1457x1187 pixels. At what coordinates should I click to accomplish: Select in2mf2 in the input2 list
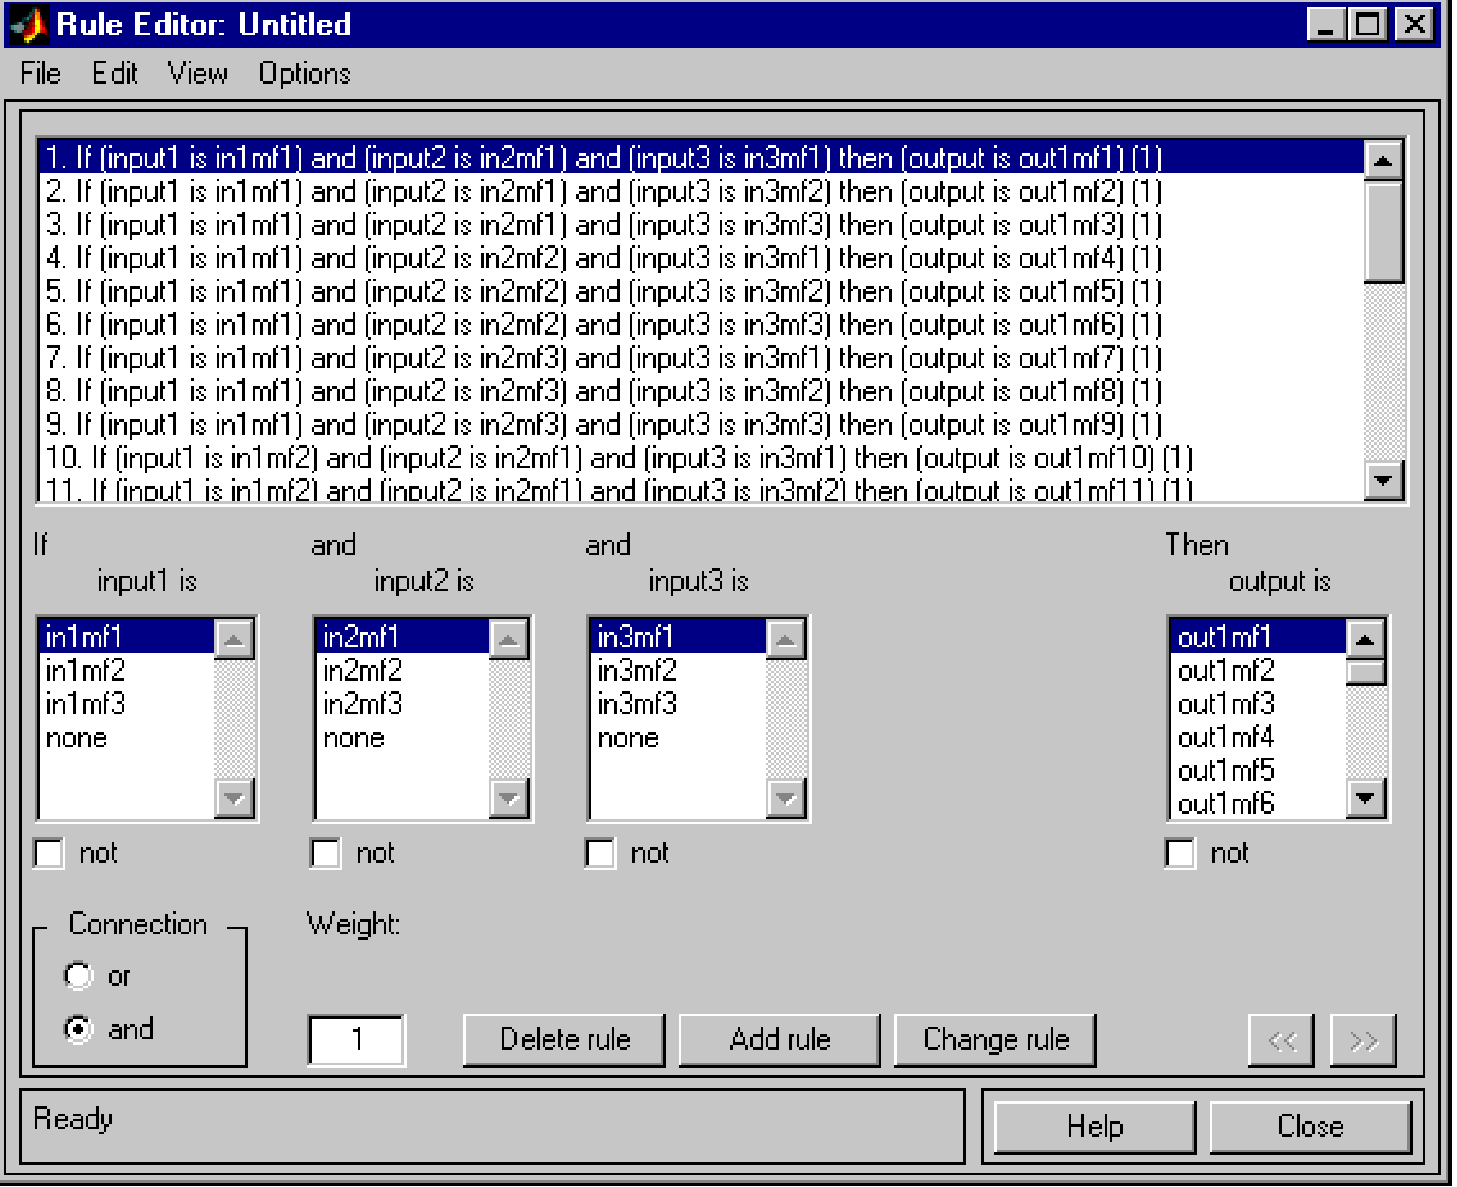pos(402,670)
